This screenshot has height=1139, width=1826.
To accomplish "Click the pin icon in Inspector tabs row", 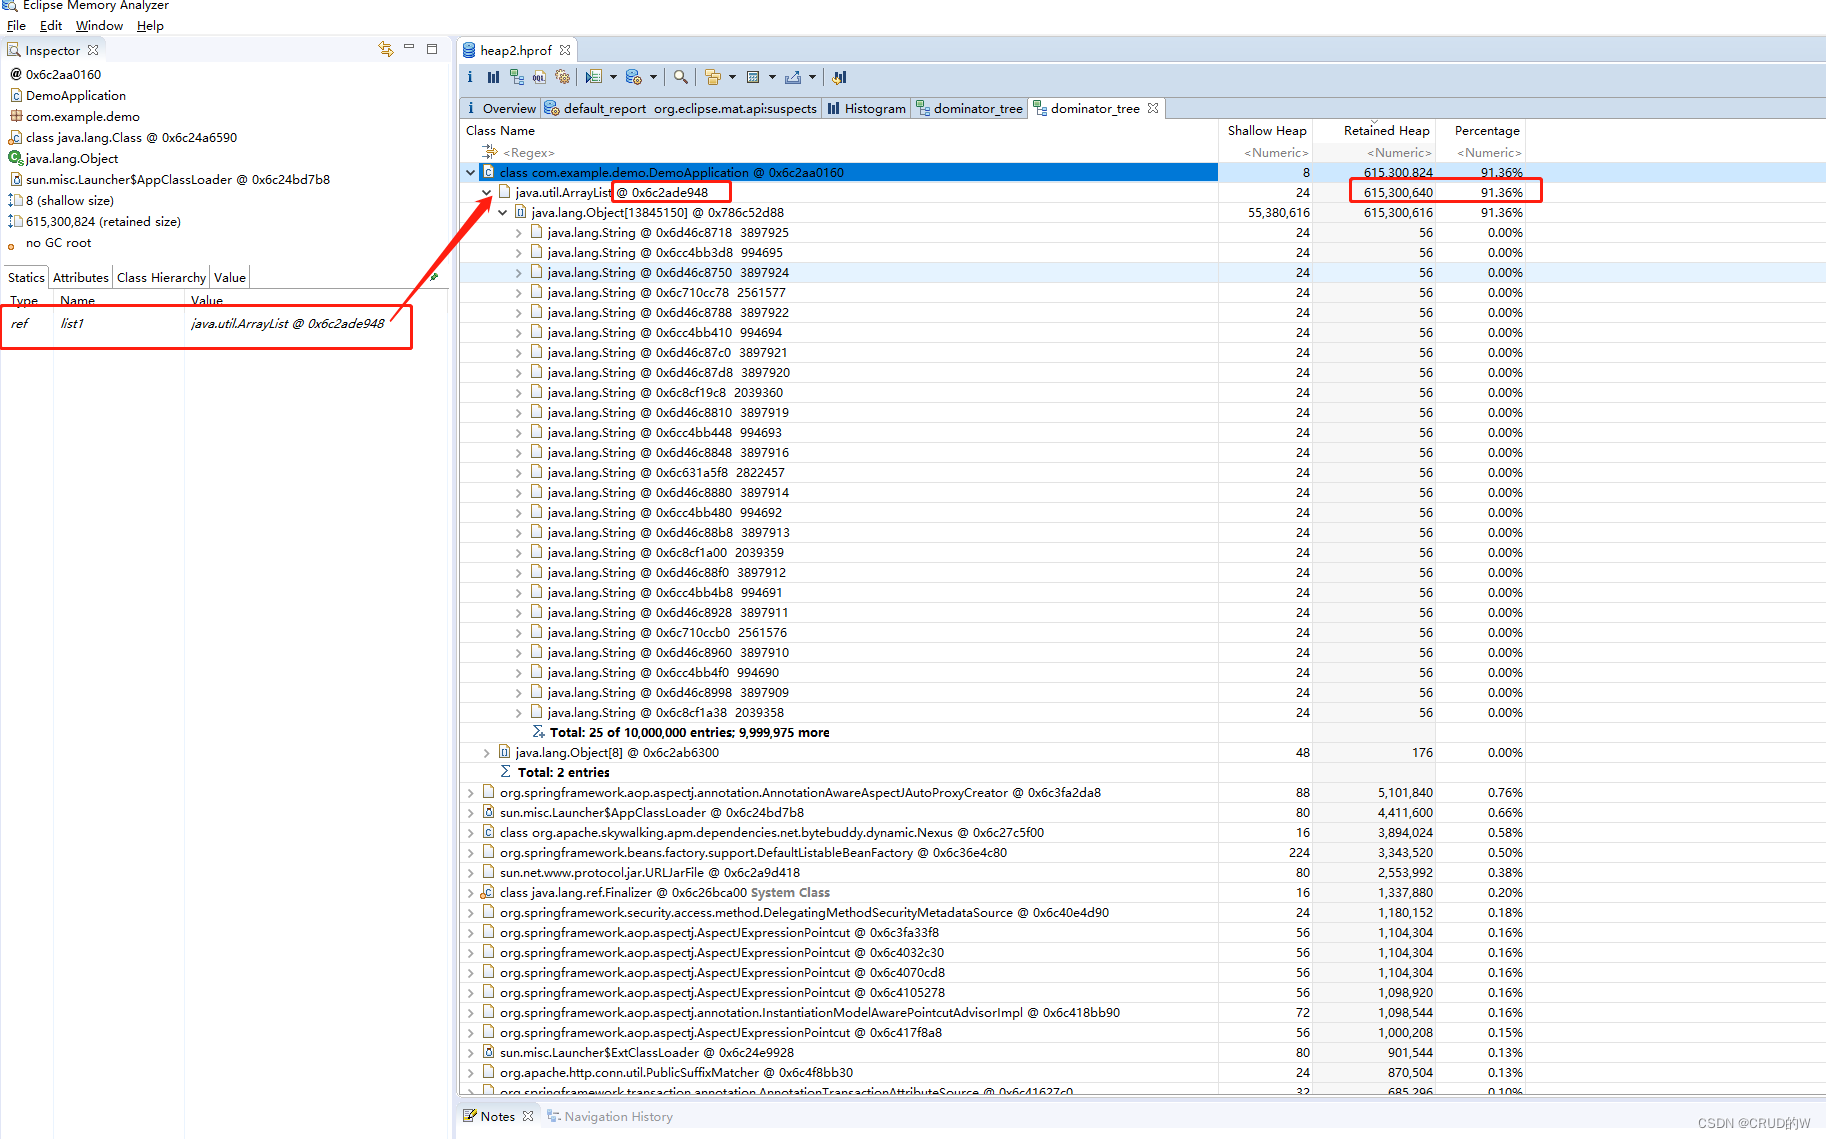I will pyautogui.click(x=434, y=277).
